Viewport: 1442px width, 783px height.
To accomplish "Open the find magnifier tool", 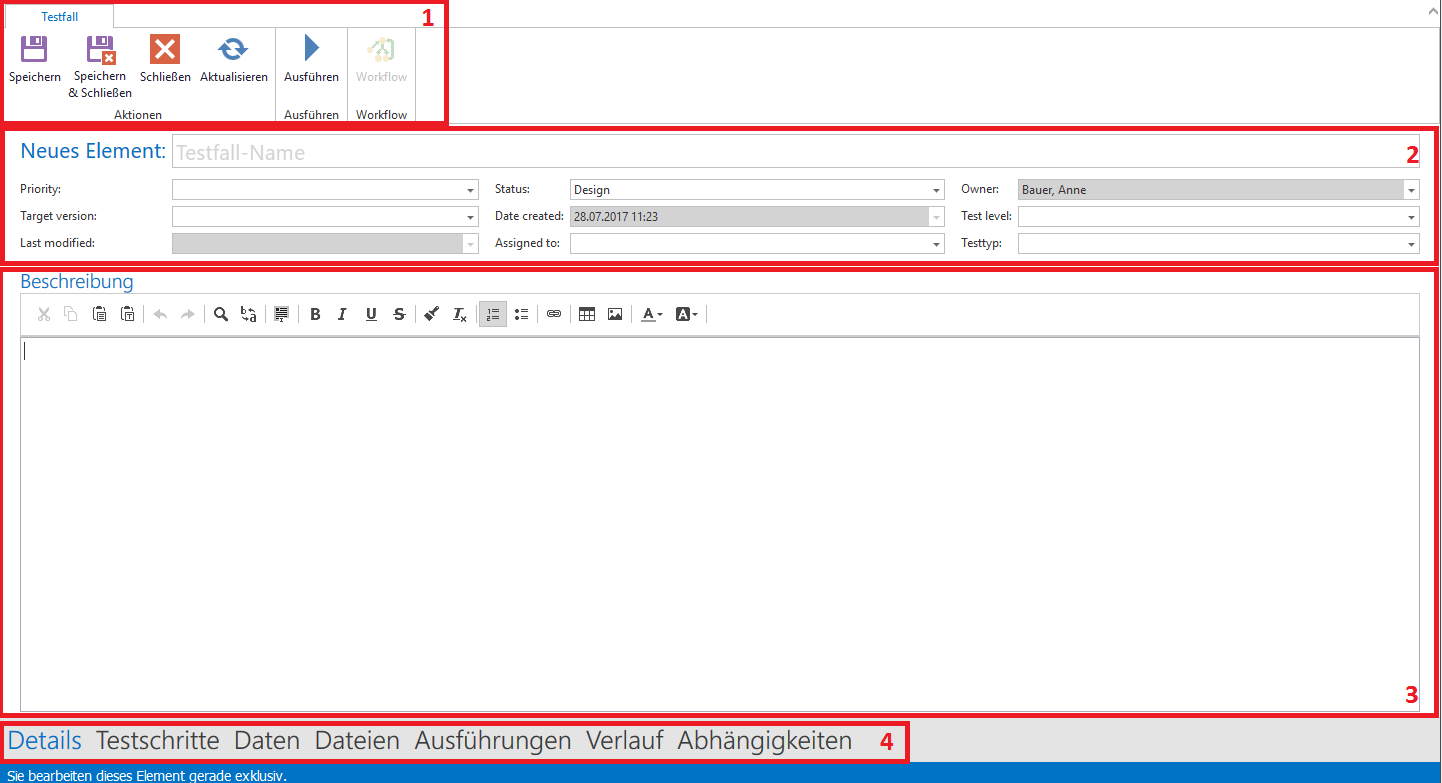I will 221,314.
